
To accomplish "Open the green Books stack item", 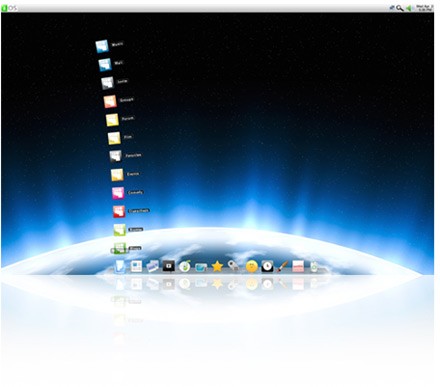I will pos(120,230).
